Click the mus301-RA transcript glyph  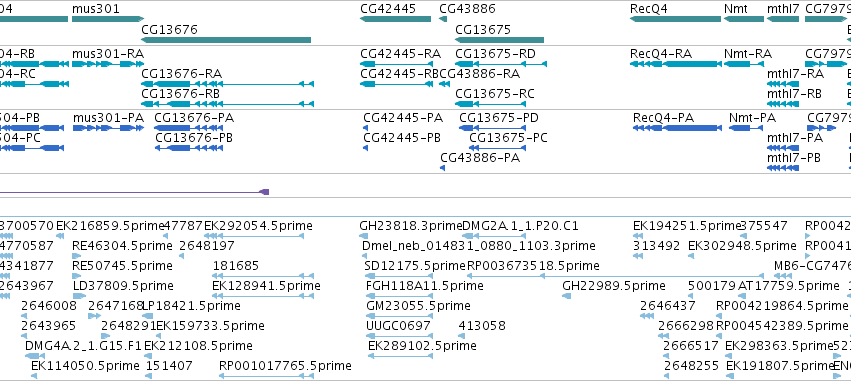pyautogui.click(x=107, y=64)
